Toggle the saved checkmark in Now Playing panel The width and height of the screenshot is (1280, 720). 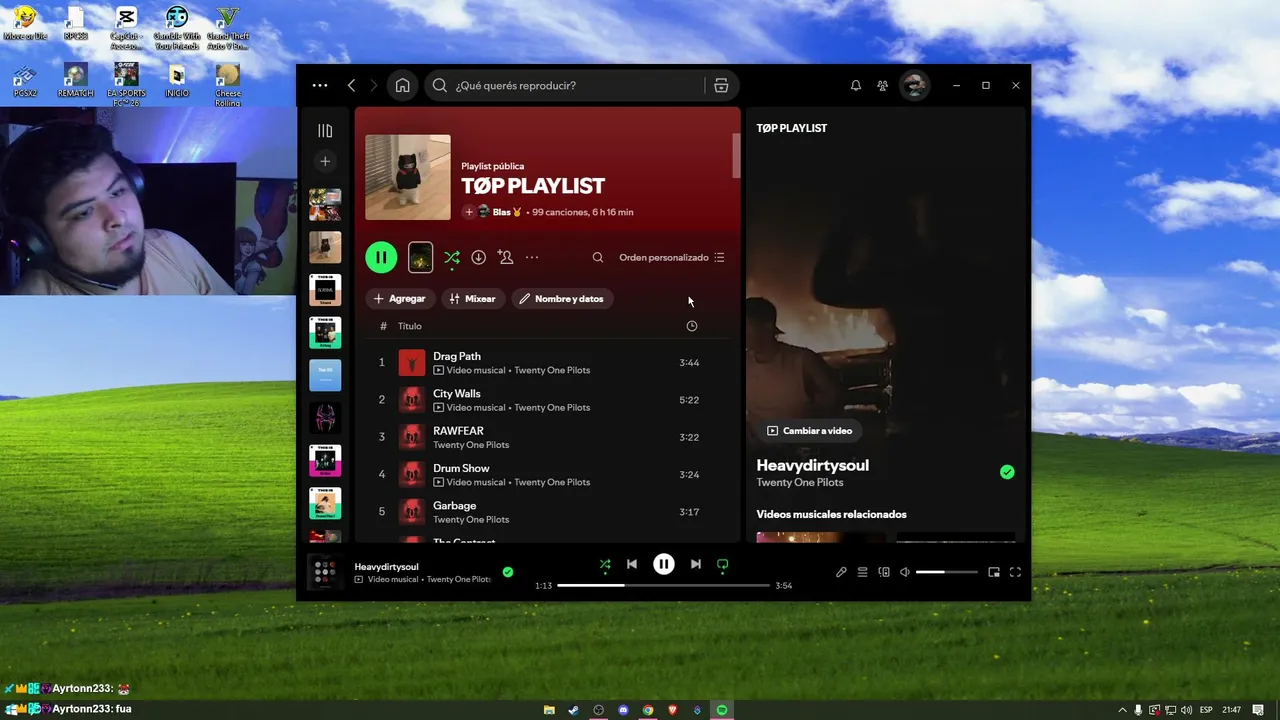[1007, 472]
